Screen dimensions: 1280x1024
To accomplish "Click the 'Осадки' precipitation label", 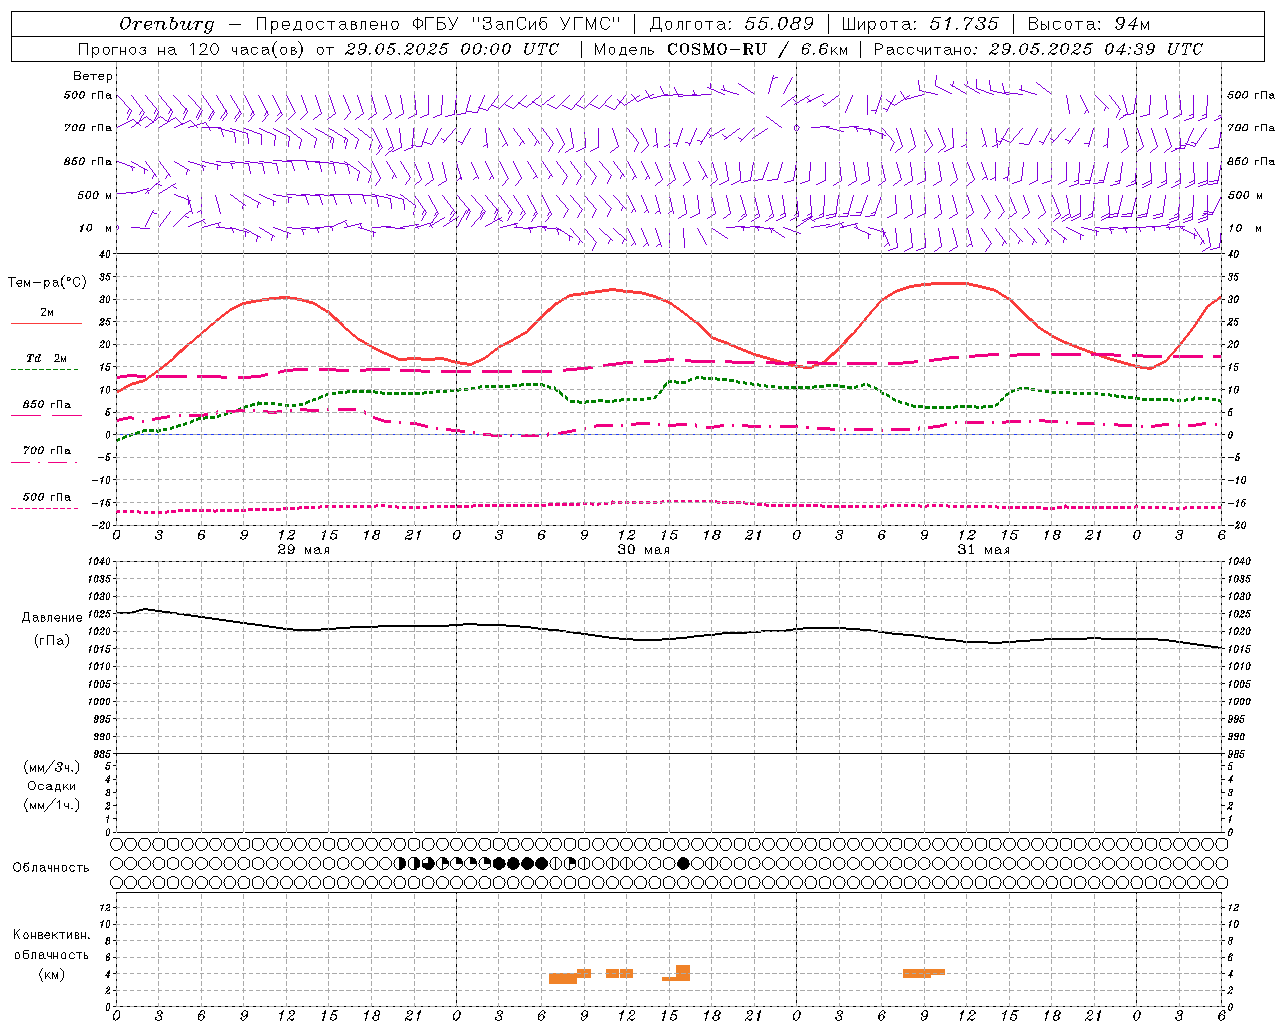I will [52, 786].
